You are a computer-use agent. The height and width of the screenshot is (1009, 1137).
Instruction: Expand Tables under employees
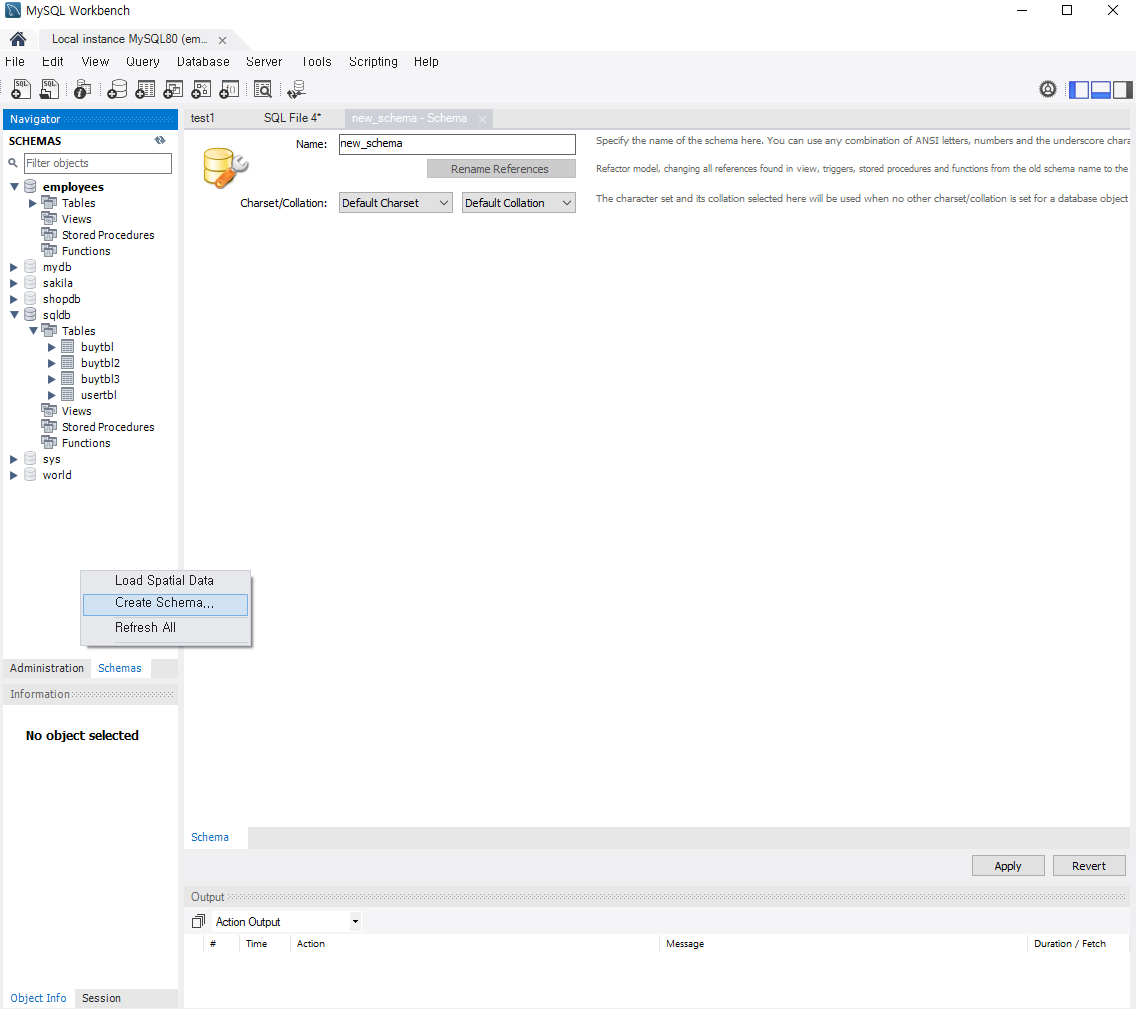click(33, 203)
